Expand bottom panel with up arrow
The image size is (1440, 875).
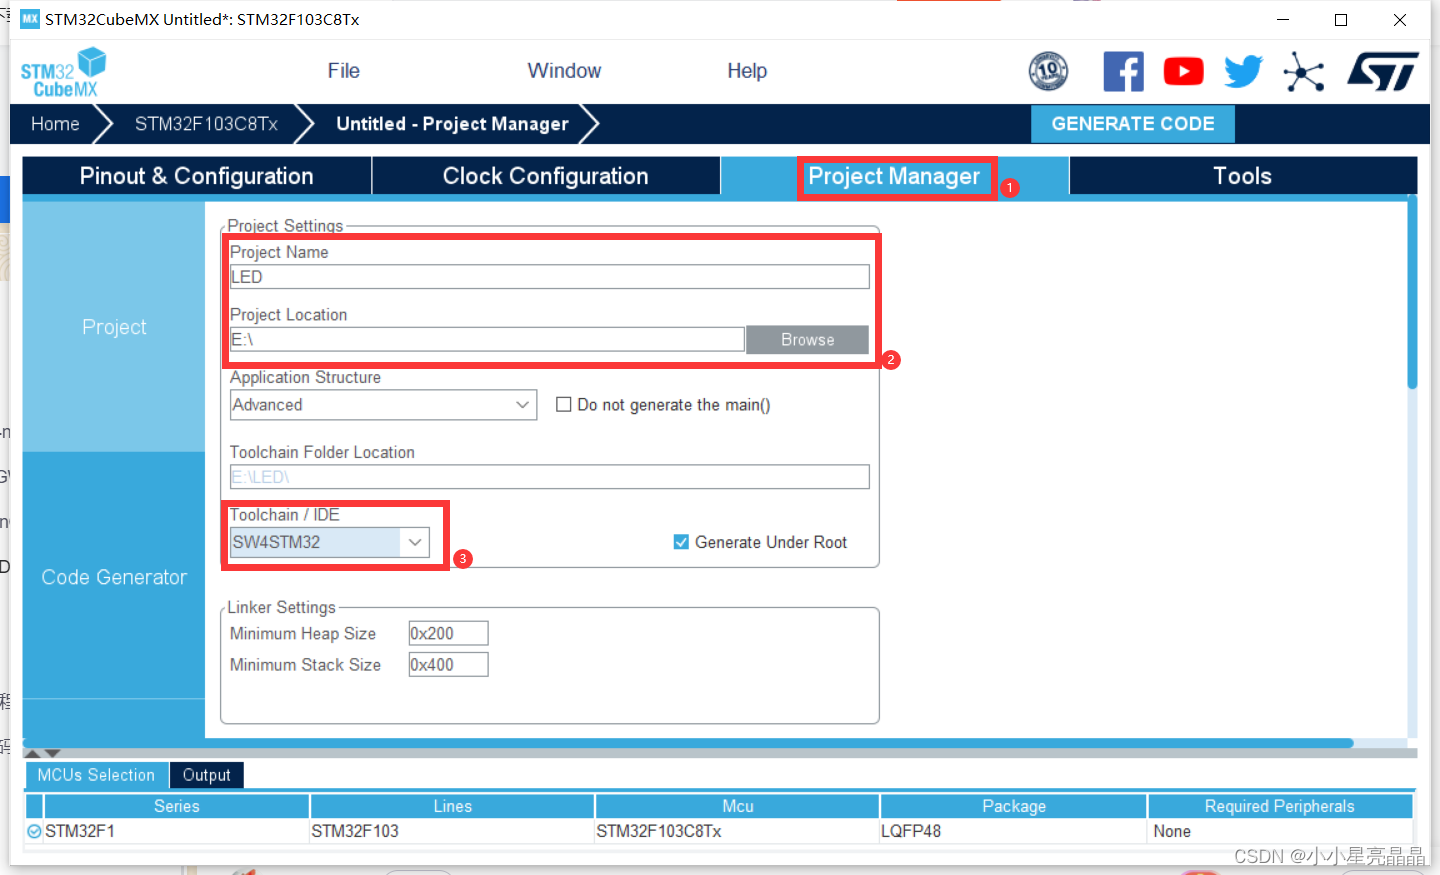(x=32, y=753)
